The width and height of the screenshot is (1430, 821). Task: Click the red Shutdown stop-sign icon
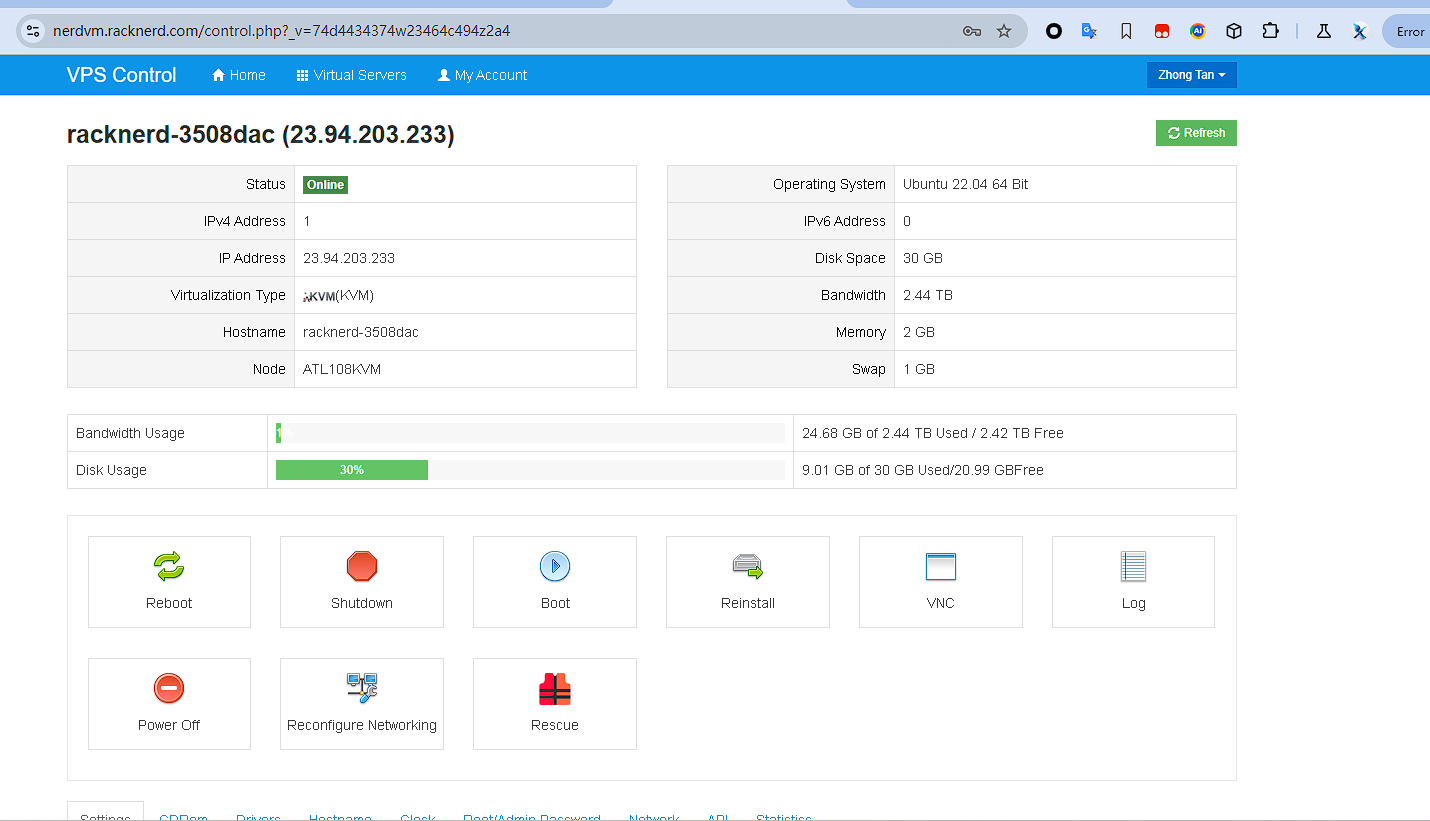(x=362, y=567)
